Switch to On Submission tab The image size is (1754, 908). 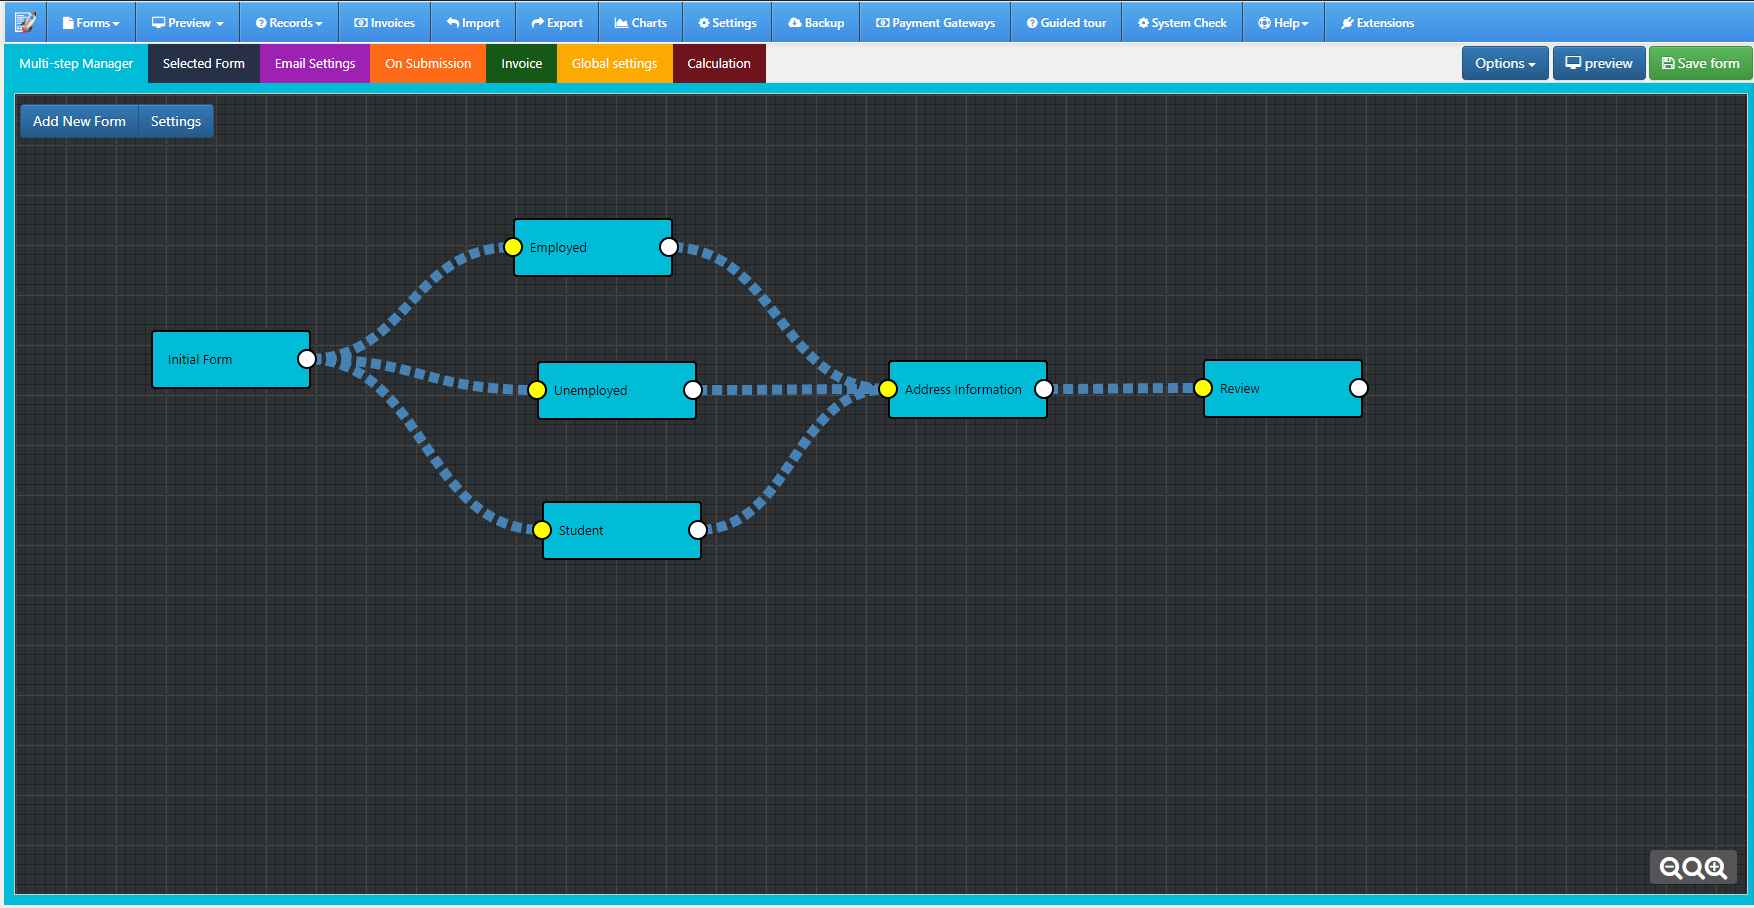click(428, 63)
